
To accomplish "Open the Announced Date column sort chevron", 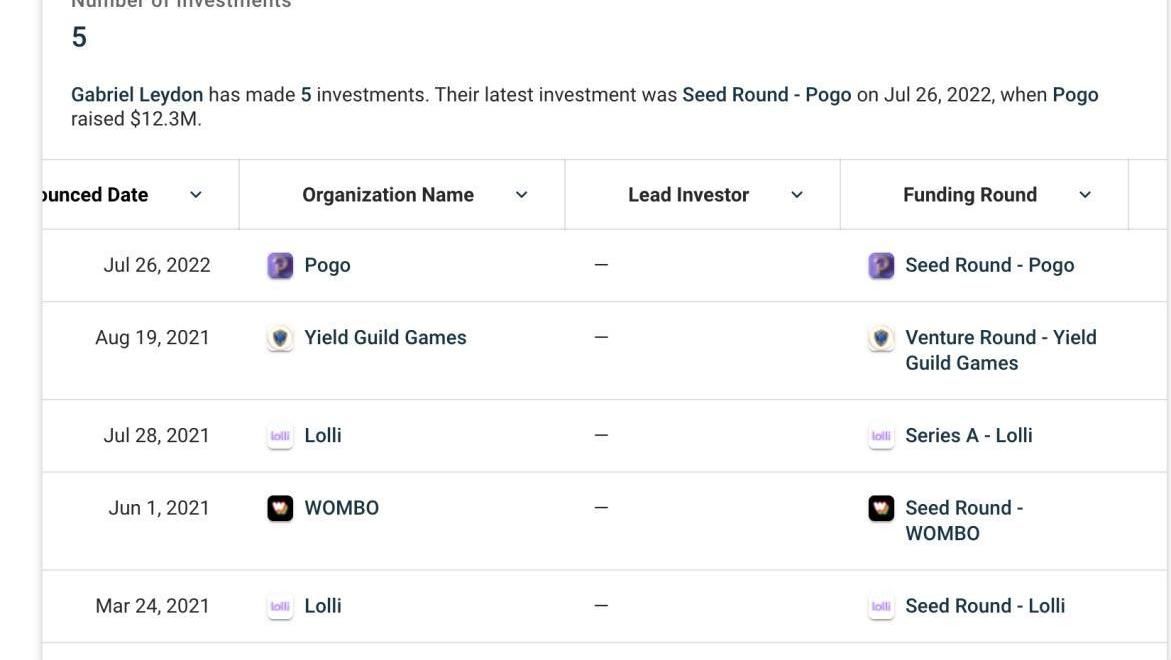I will pyautogui.click(x=196, y=195).
